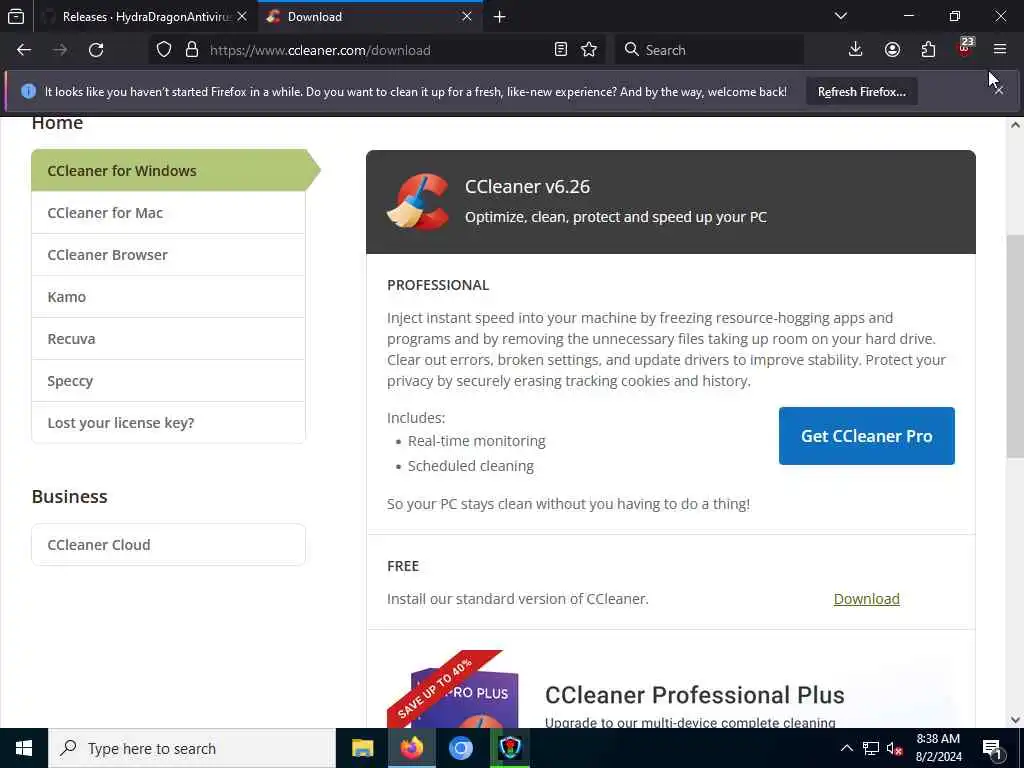Click the address bar URL field
Viewport: 1024px width, 768px height.
(x=379, y=50)
